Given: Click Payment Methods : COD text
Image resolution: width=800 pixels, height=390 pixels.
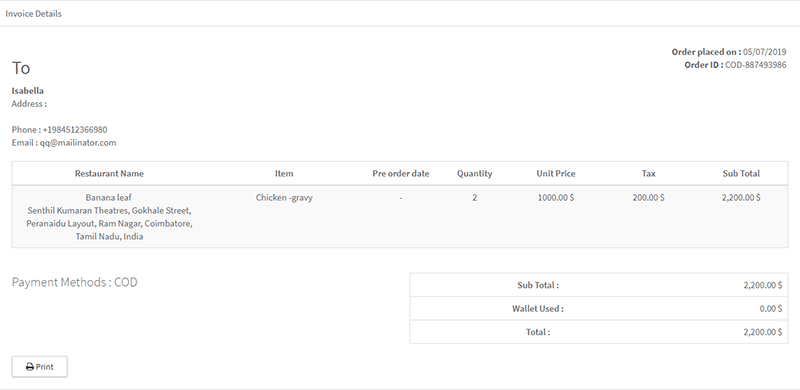Looking at the screenshot, I should click(x=74, y=282).
